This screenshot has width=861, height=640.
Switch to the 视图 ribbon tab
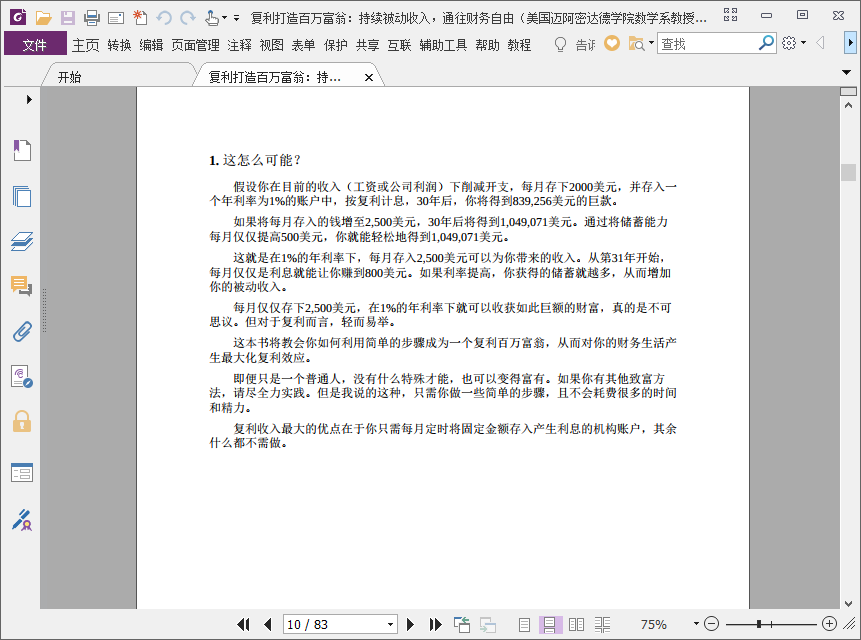point(271,45)
